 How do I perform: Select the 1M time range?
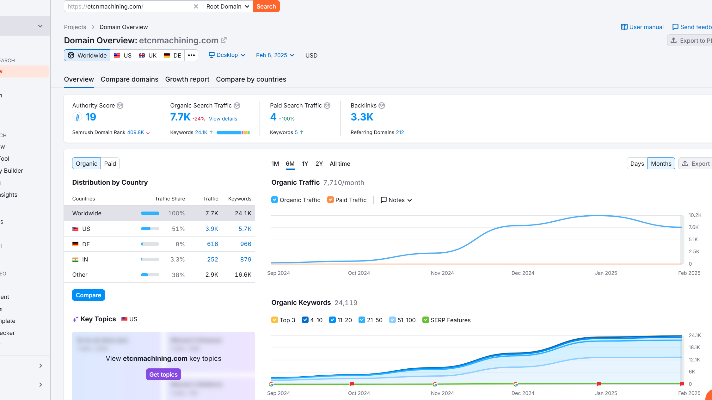(x=275, y=164)
